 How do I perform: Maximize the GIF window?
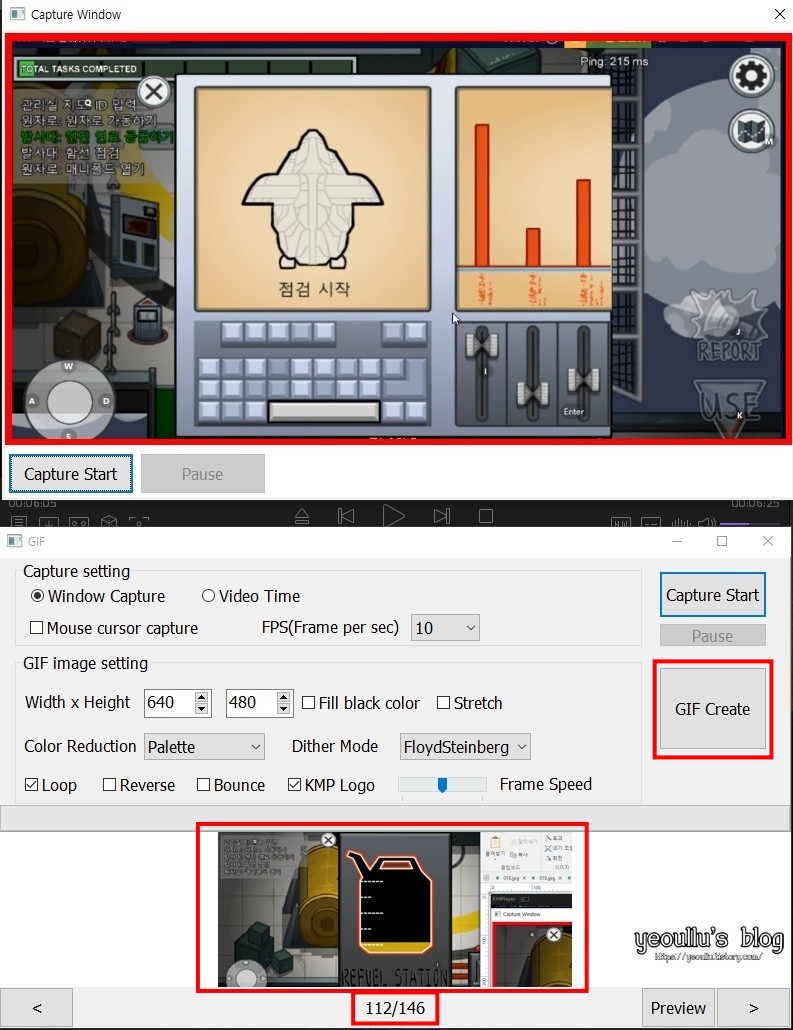point(722,541)
